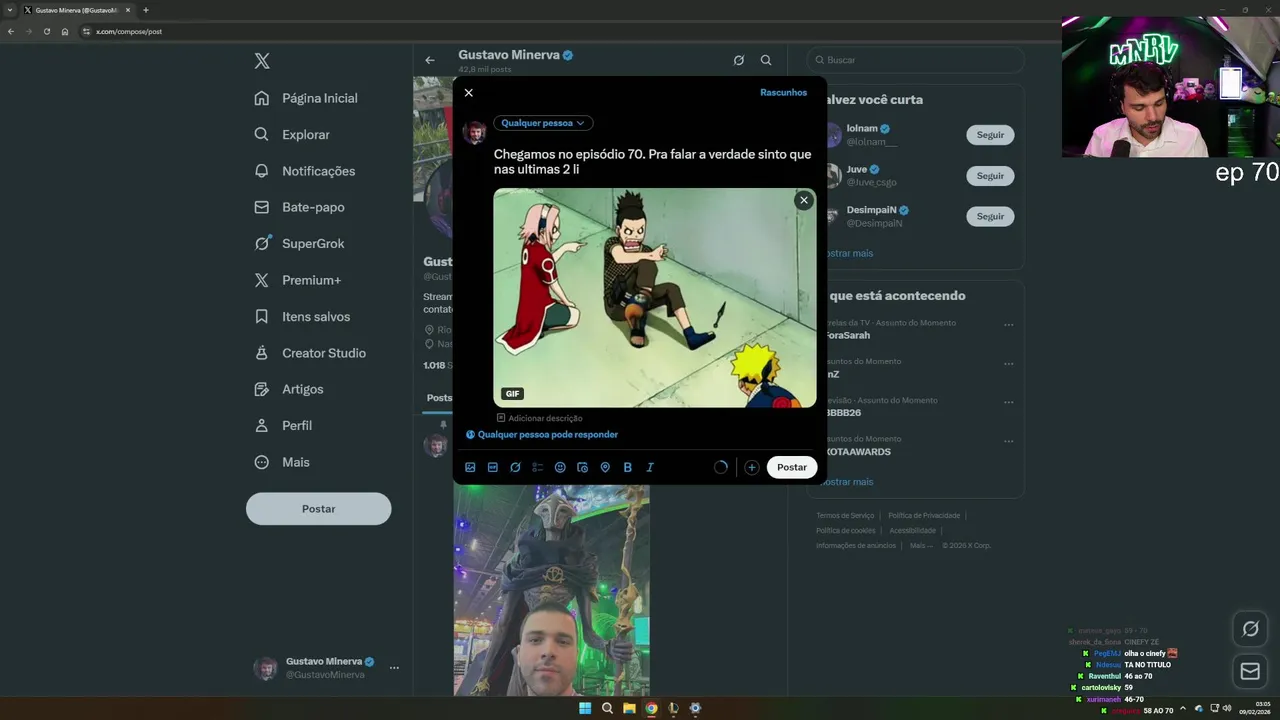Open Premium+ in the sidebar
Viewport: 1280px width, 720px height.
298,280
